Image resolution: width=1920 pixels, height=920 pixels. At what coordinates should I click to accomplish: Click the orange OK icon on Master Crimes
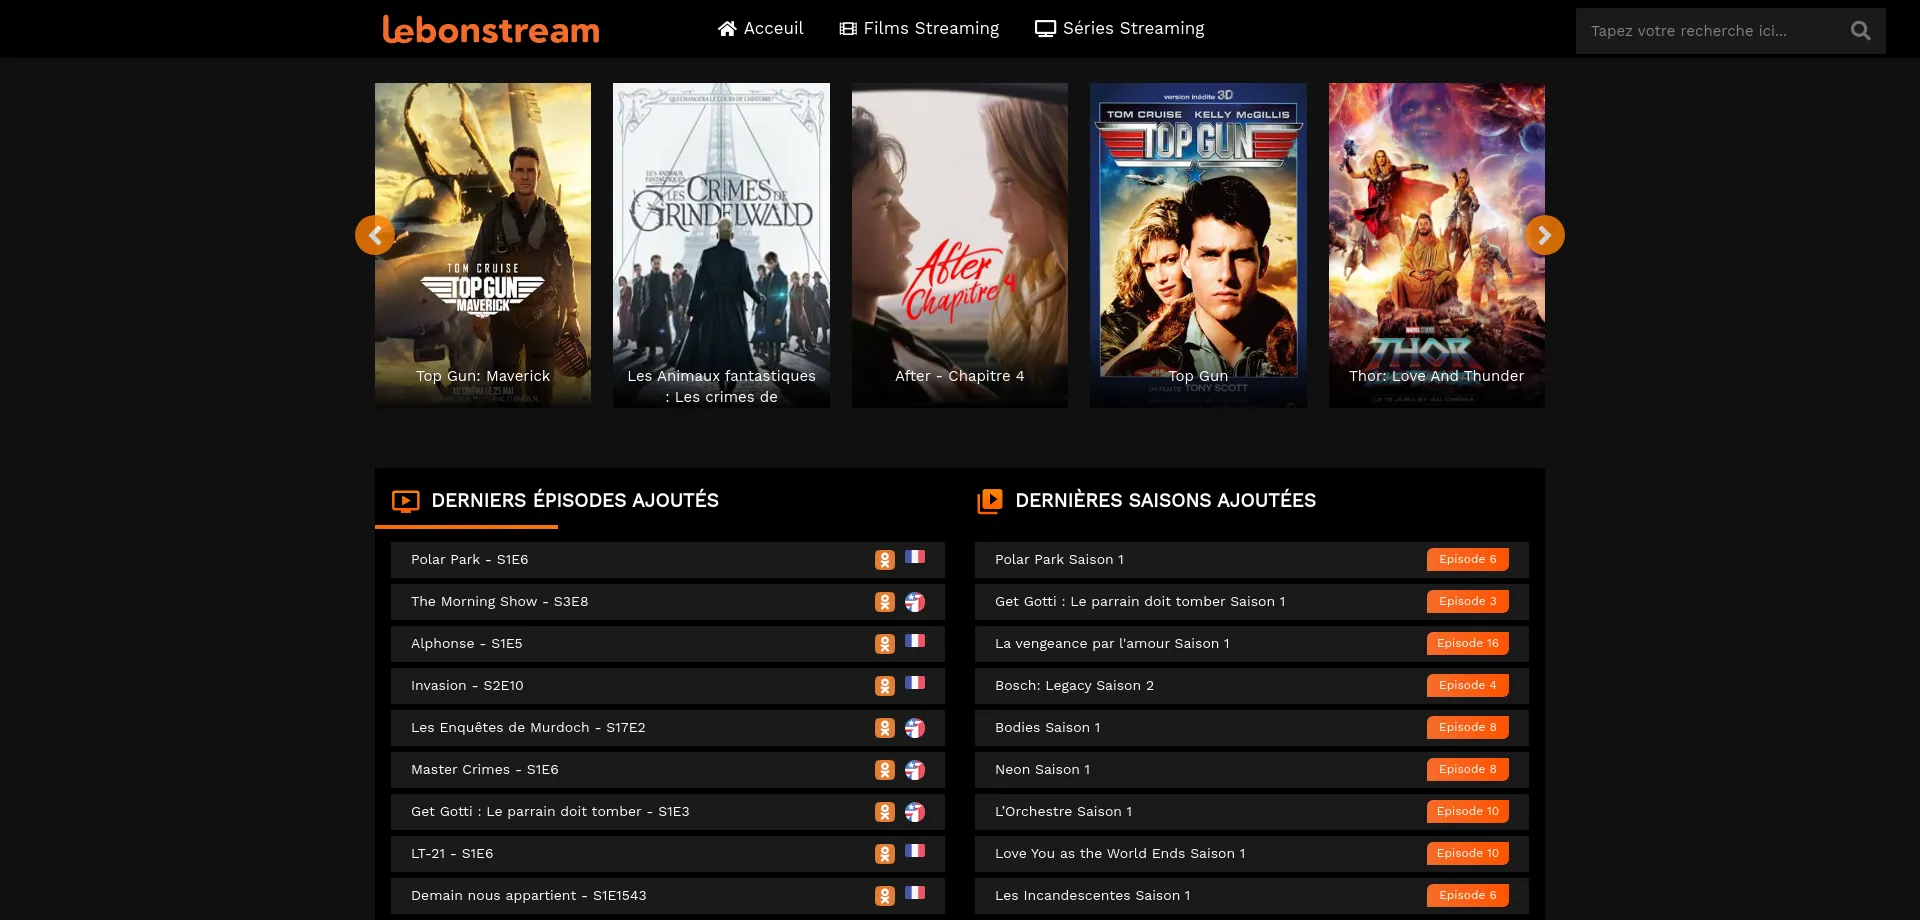(x=885, y=770)
